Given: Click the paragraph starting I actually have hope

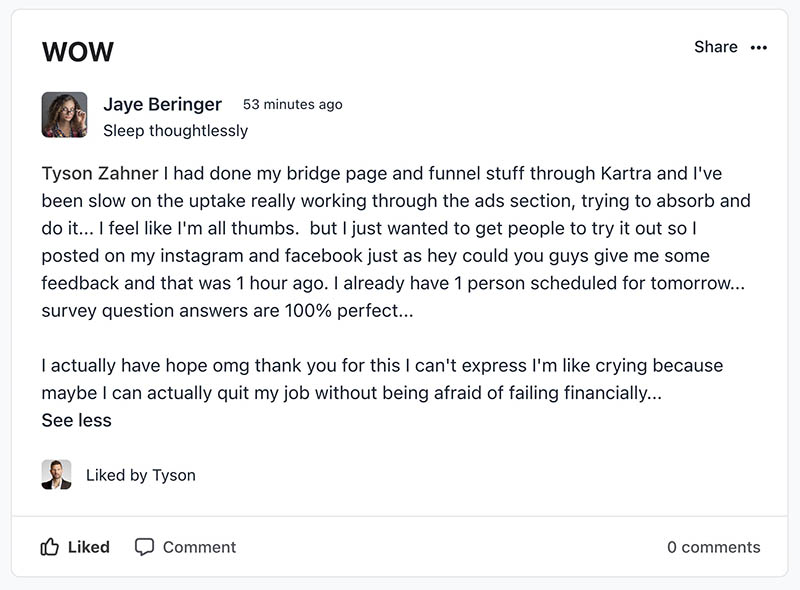Looking at the screenshot, I should (382, 379).
